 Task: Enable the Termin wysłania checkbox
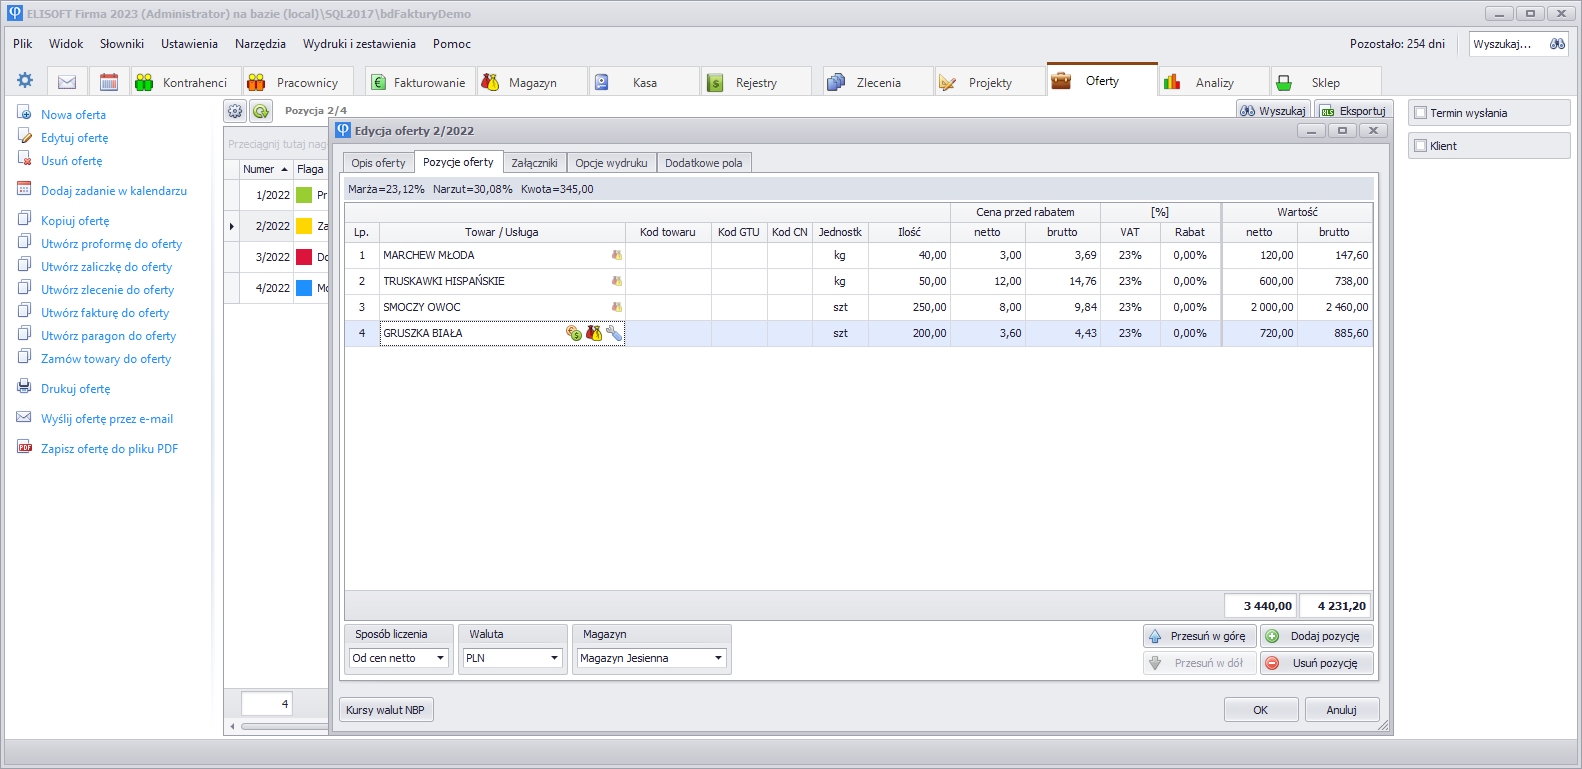pos(1420,113)
